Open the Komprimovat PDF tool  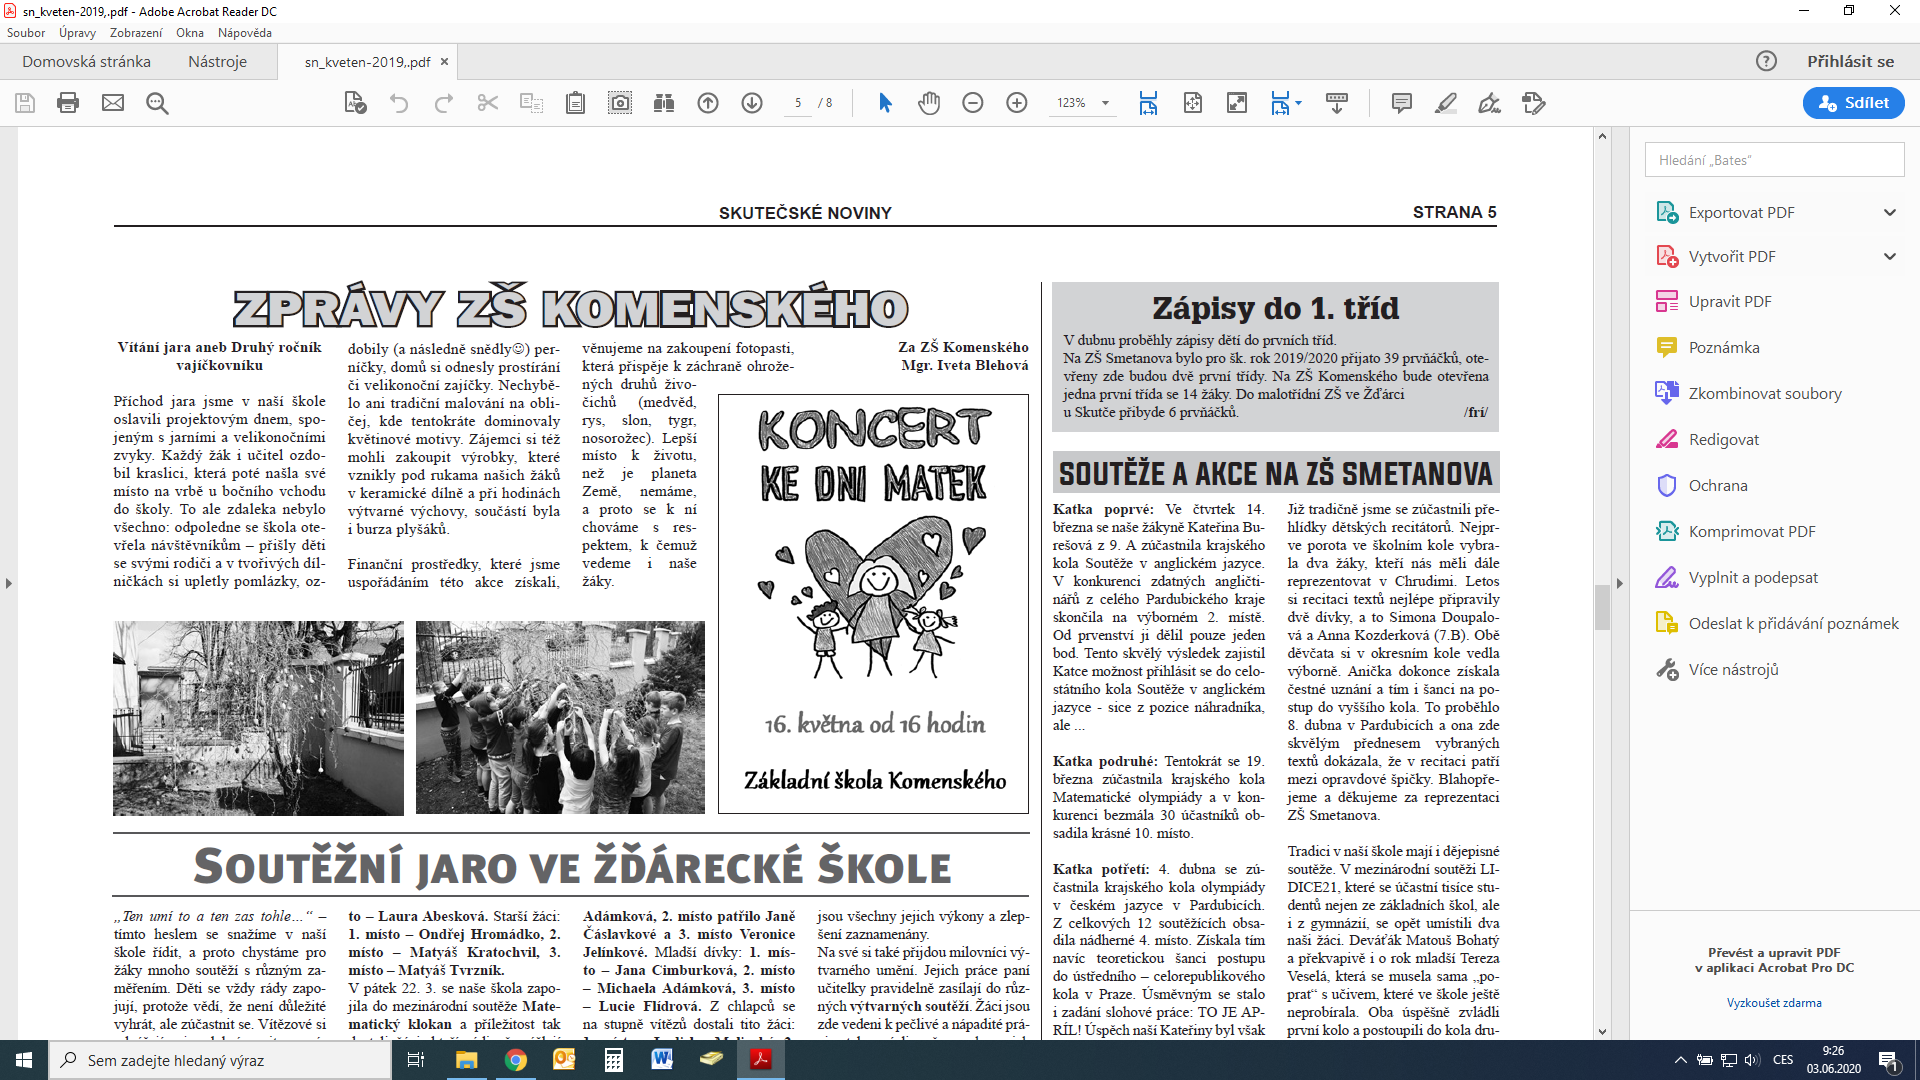pyautogui.click(x=1752, y=531)
